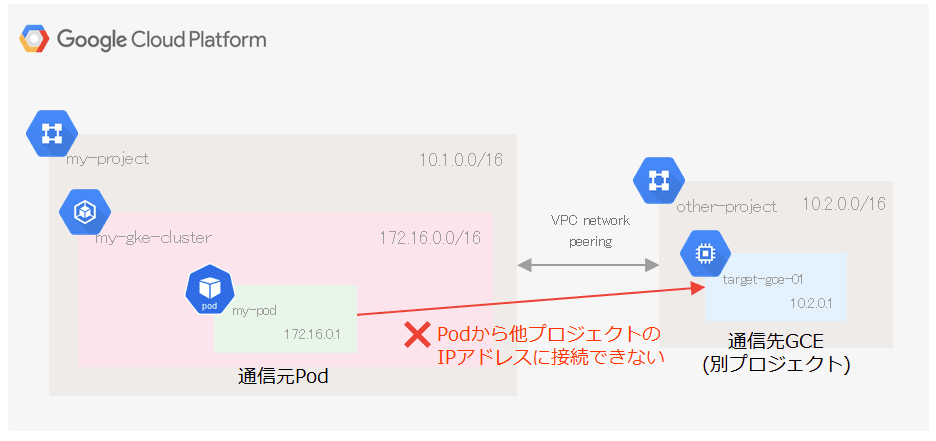
Task: Click the Google Cloud Platform hexagon logo
Action: coord(33,39)
